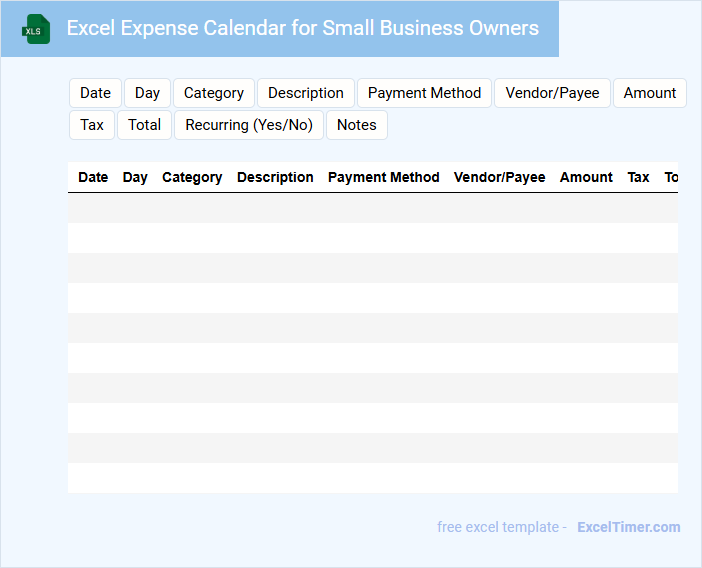
Task: Click the Payment Method table column header
Action: point(383,177)
